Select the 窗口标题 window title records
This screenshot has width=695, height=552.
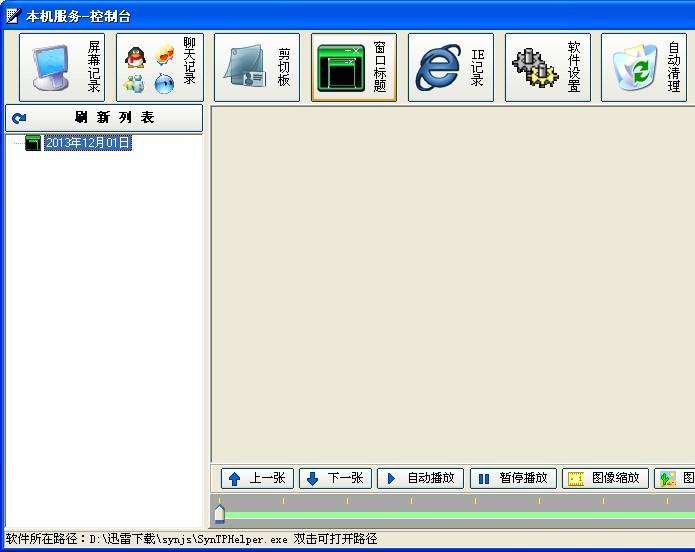353,67
